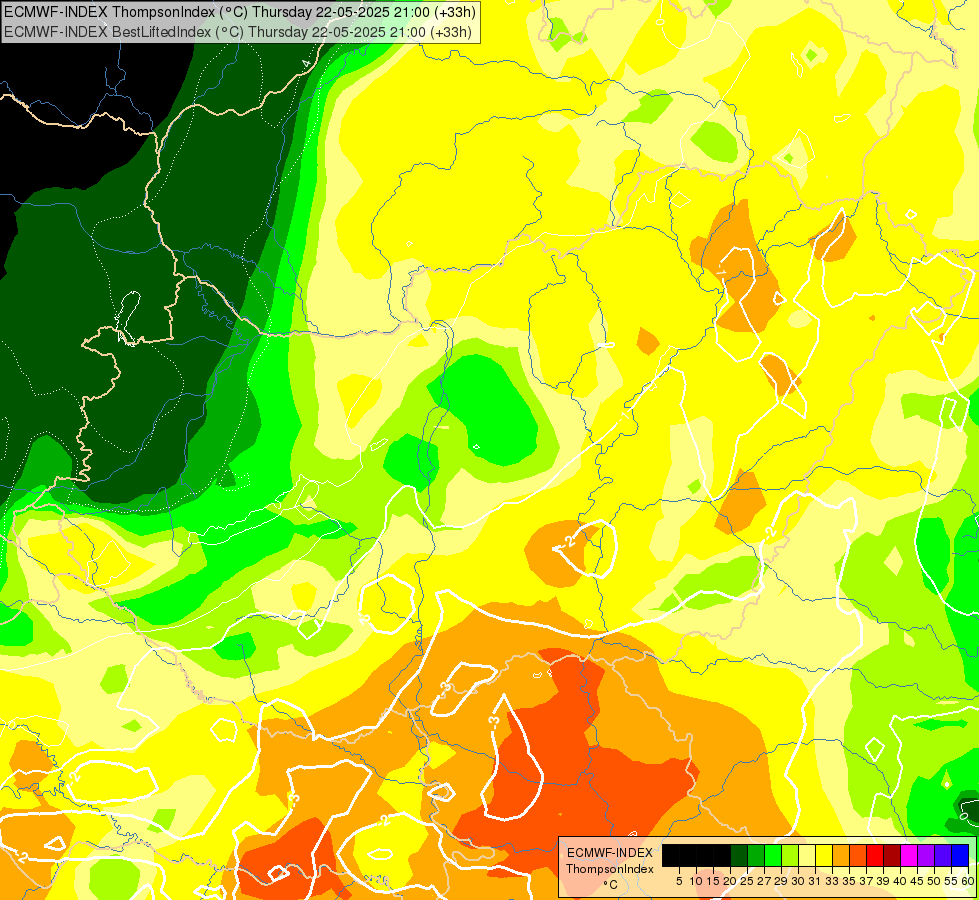
Task: Click the legend tick value '37'
Action: 867,881
